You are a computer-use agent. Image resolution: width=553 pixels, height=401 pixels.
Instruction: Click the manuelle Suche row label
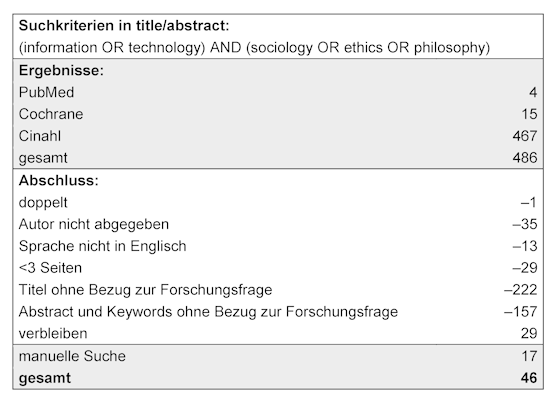tap(72, 356)
